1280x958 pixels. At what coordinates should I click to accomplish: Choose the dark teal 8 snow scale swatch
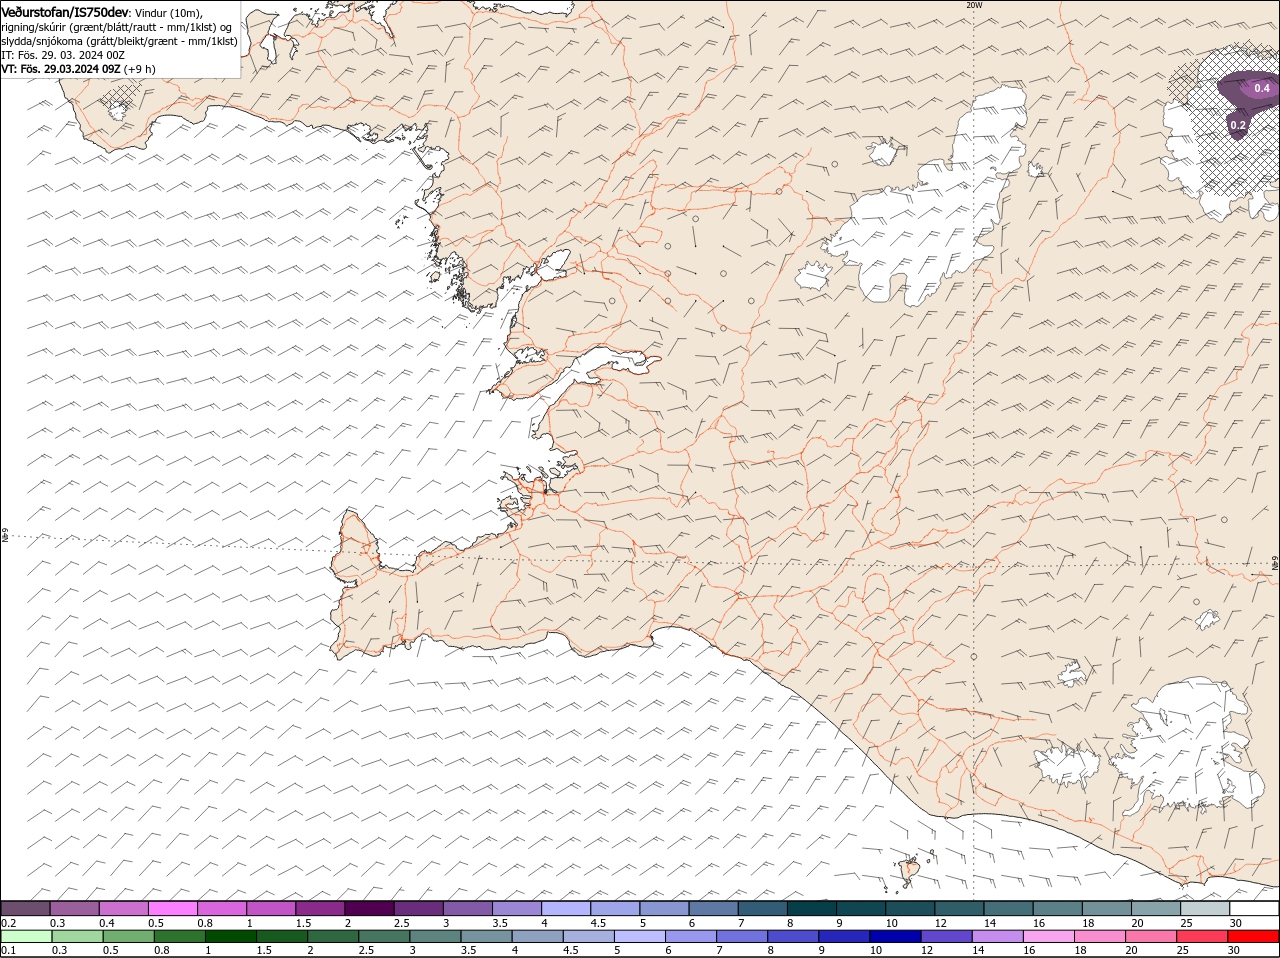point(813,908)
